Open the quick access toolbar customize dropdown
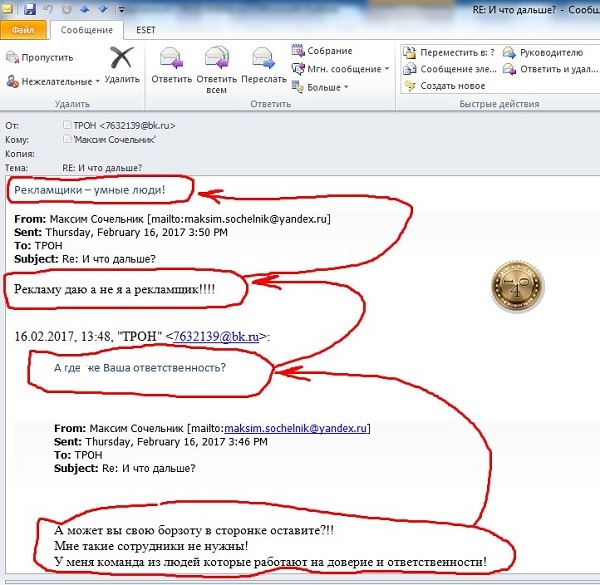 (121, 9)
